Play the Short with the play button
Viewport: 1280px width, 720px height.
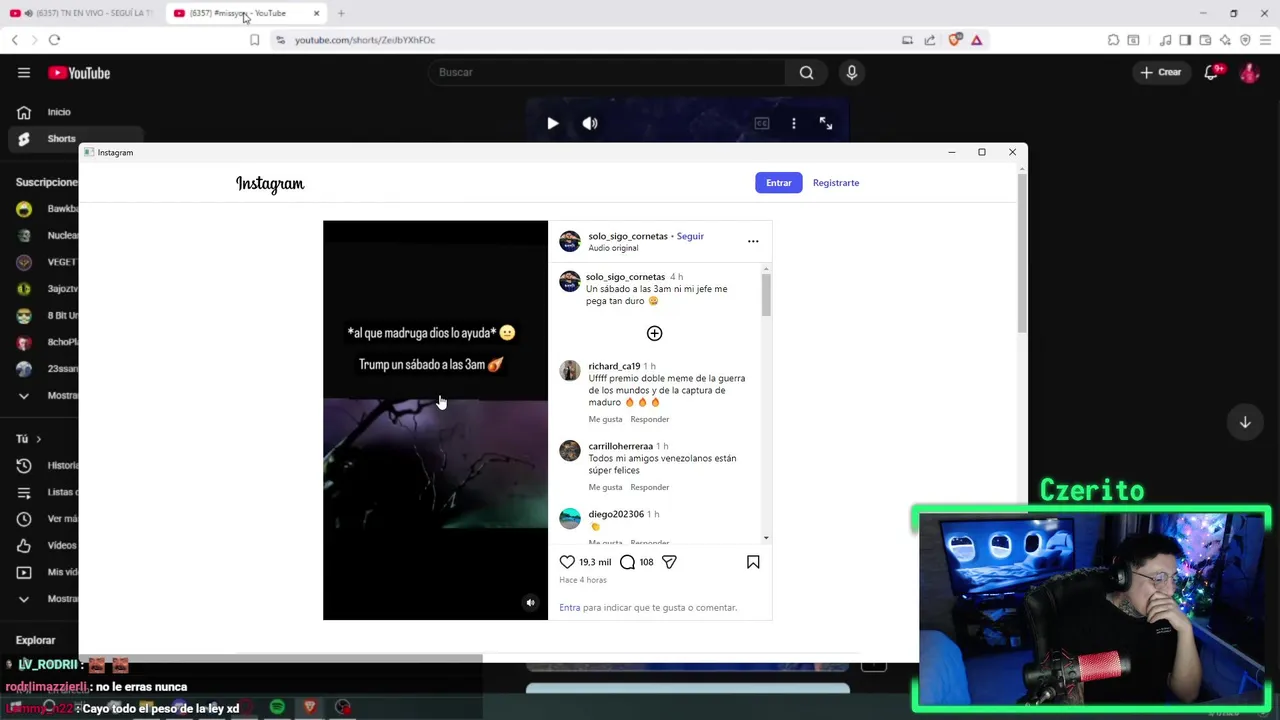tap(552, 123)
